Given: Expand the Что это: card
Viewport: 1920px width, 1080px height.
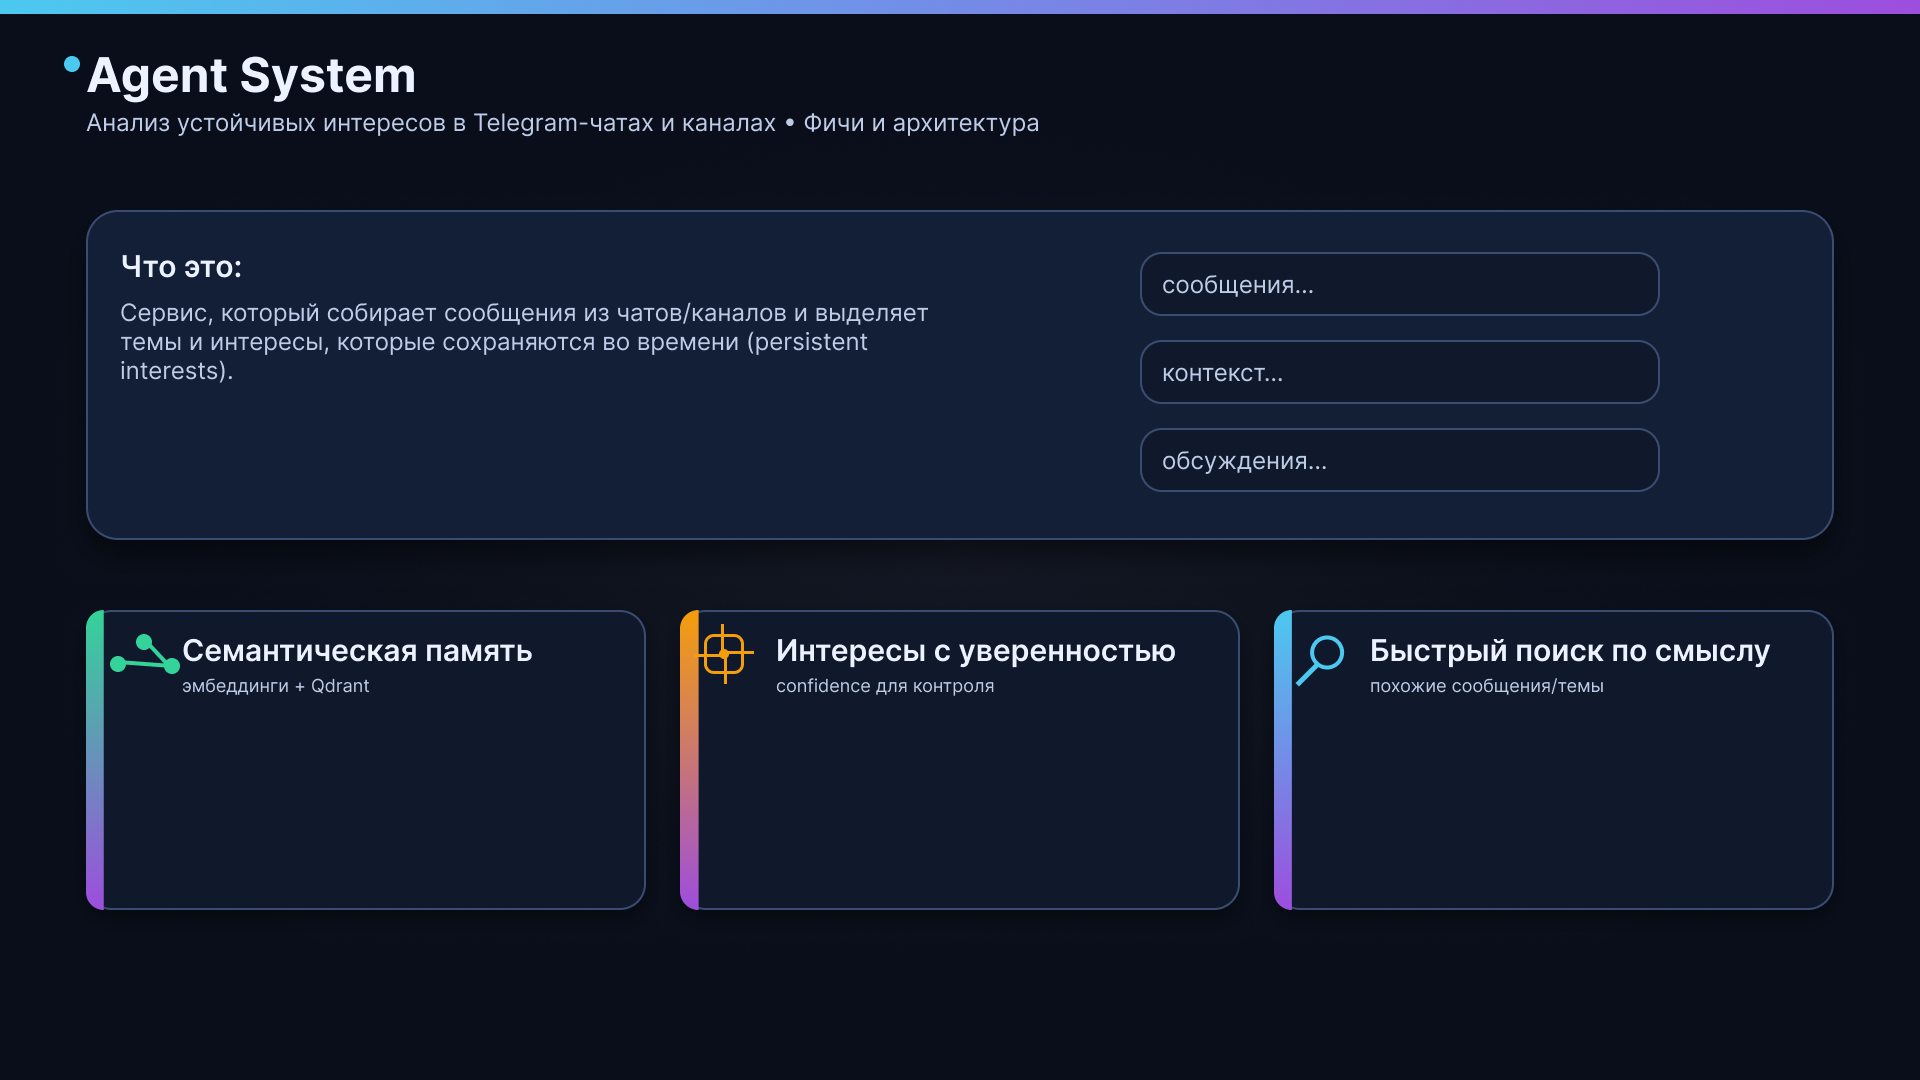Looking at the screenshot, I should (958, 374).
